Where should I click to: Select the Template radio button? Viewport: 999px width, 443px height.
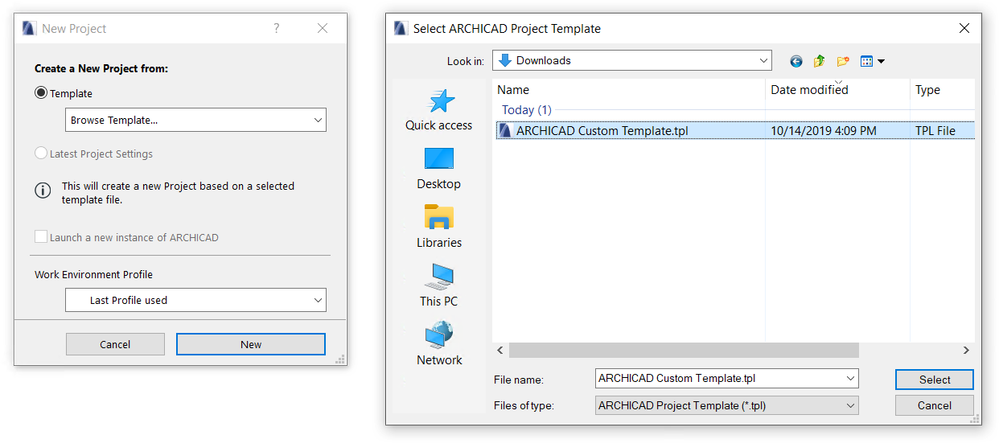click(41, 93)
